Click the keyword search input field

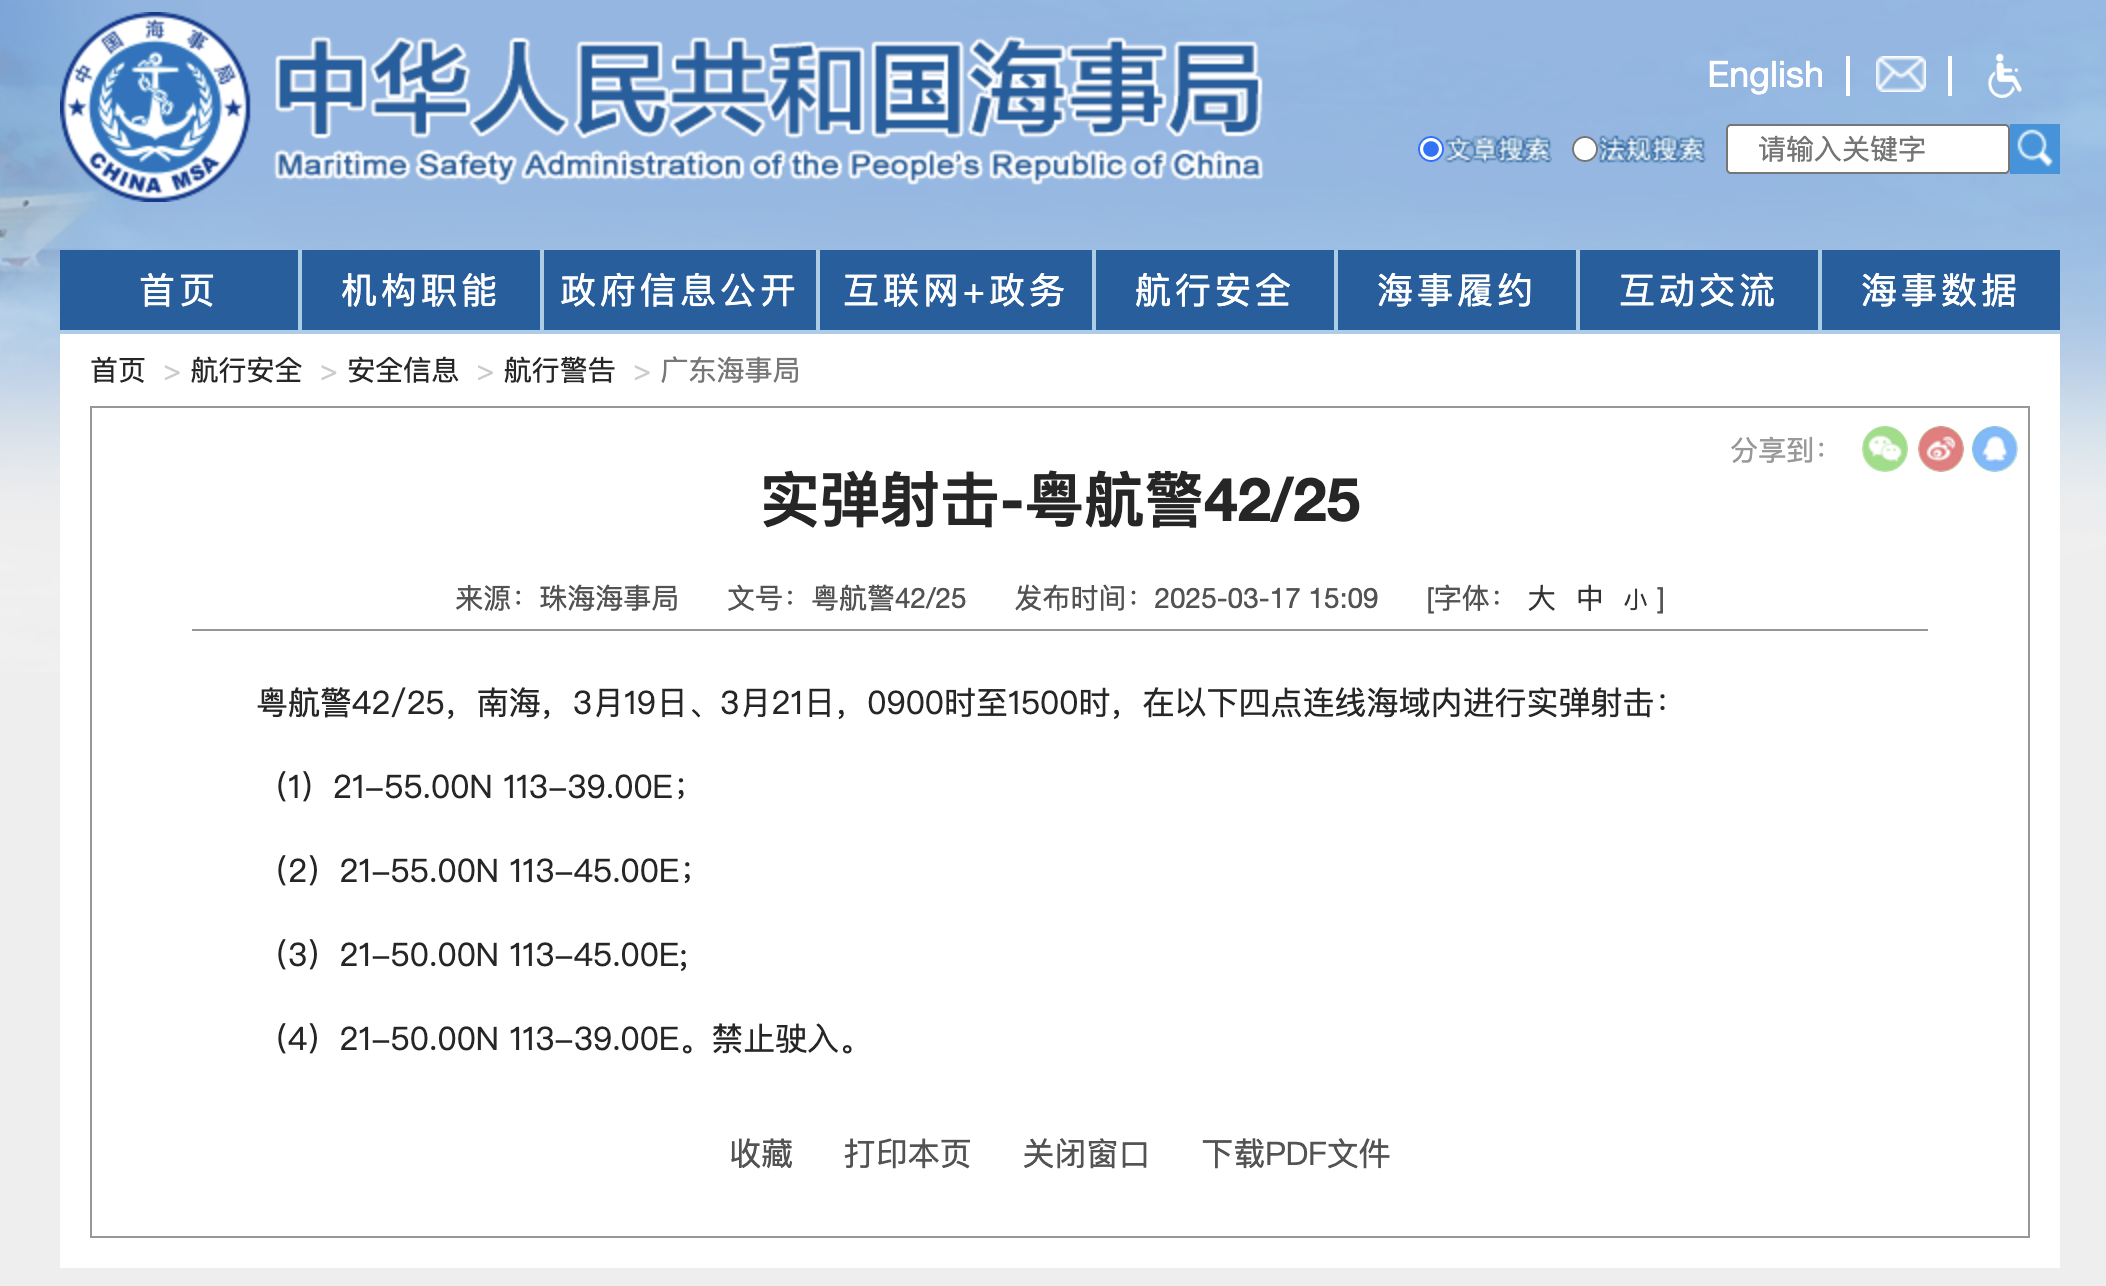1866,149
